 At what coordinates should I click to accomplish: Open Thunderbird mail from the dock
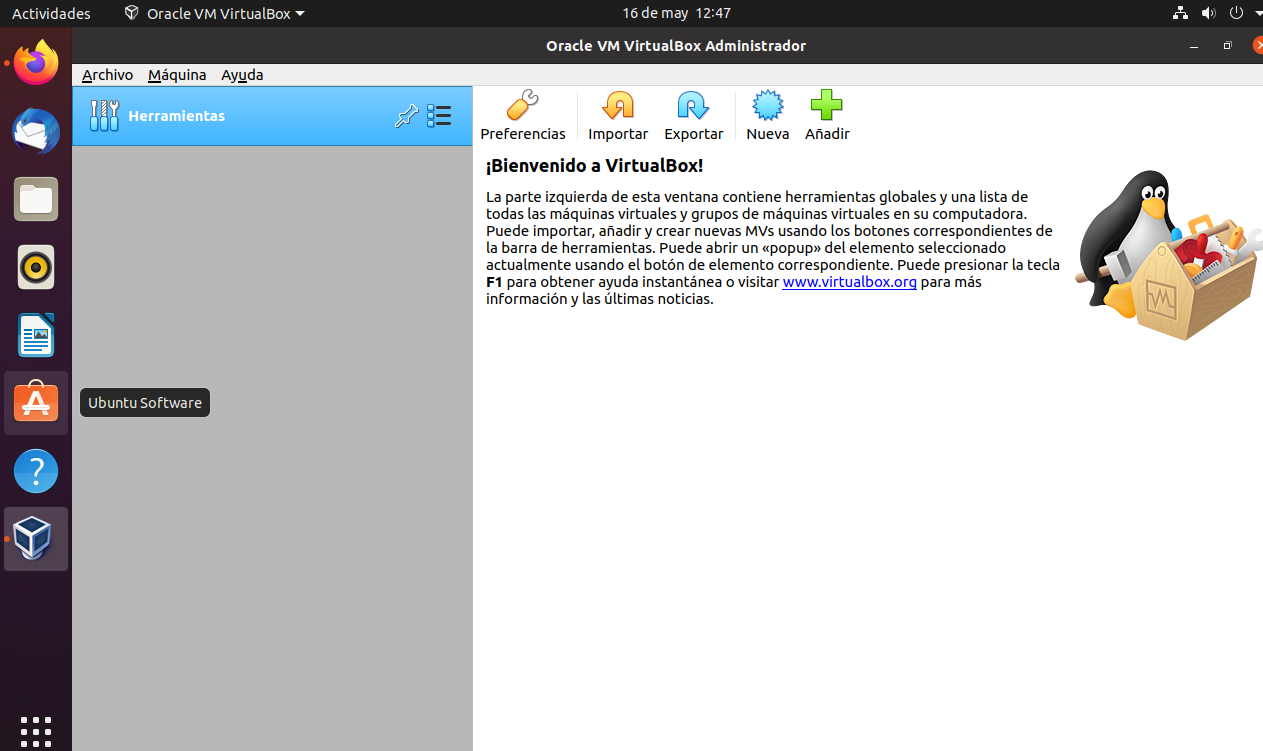tap(36, 131)
